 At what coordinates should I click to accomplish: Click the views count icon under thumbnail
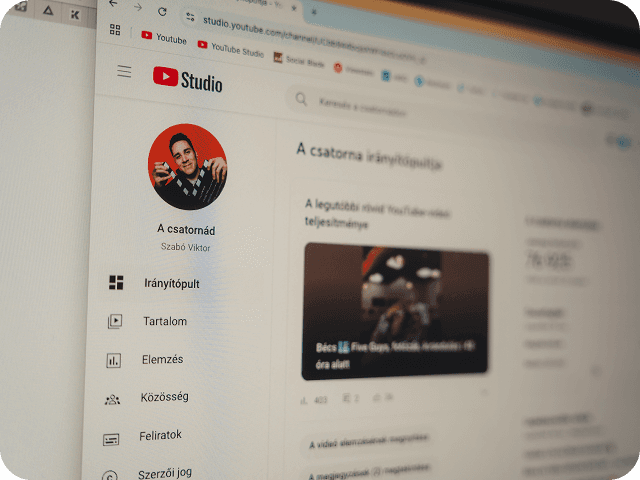(303, 401)
